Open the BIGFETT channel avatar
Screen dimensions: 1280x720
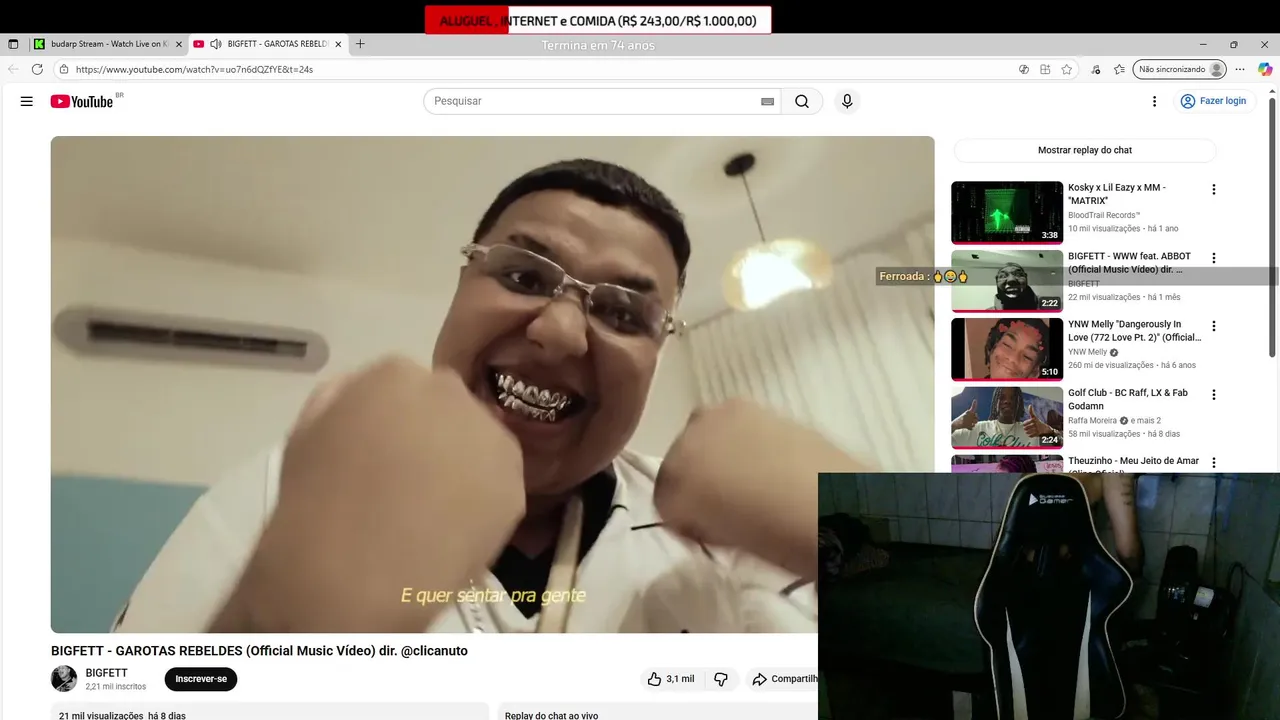64,679
